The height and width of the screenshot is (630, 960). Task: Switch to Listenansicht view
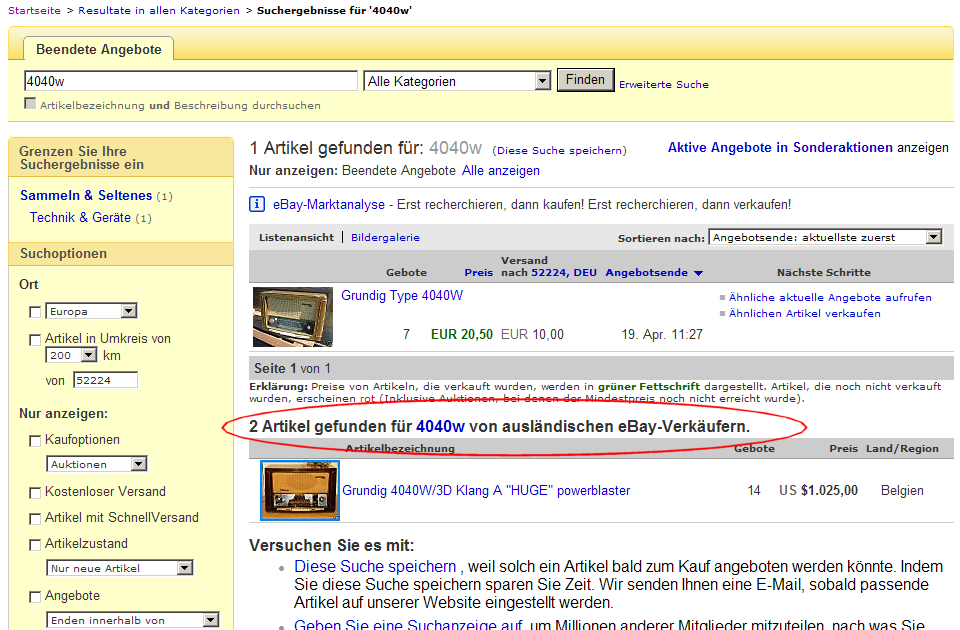click(x=296, y=238)
